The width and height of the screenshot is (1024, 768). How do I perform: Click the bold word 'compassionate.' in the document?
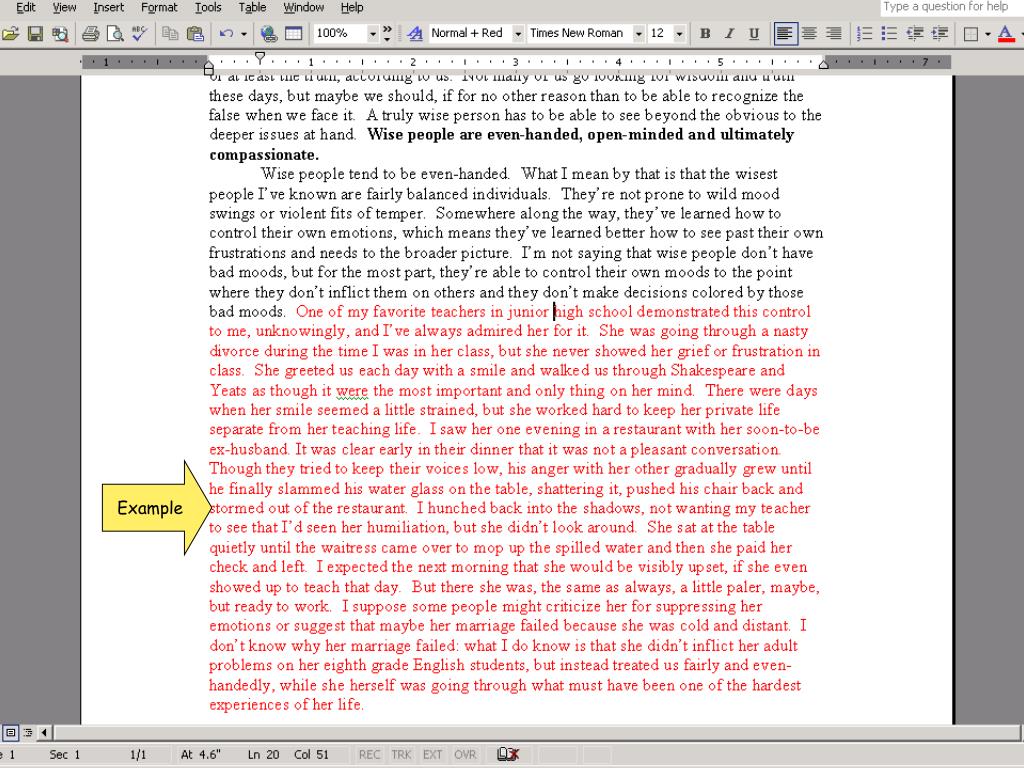coord(264,155)
